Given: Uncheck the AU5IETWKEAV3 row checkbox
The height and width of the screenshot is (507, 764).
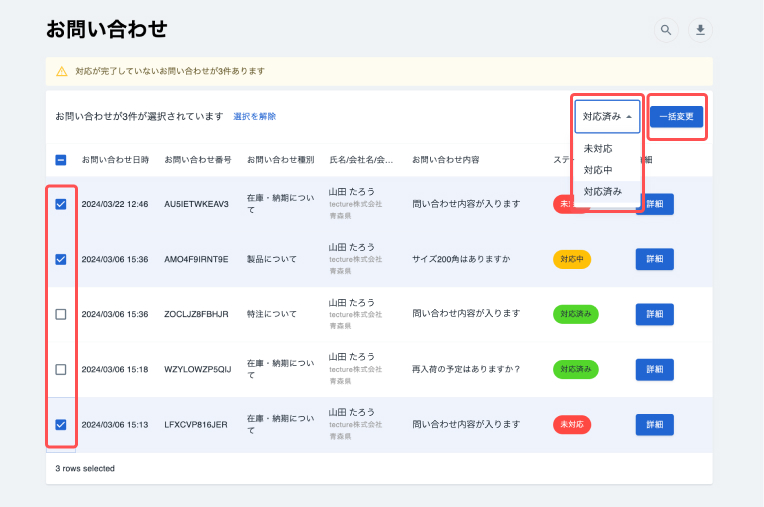Looking at the screenshot, I should (x=61, y=204).
